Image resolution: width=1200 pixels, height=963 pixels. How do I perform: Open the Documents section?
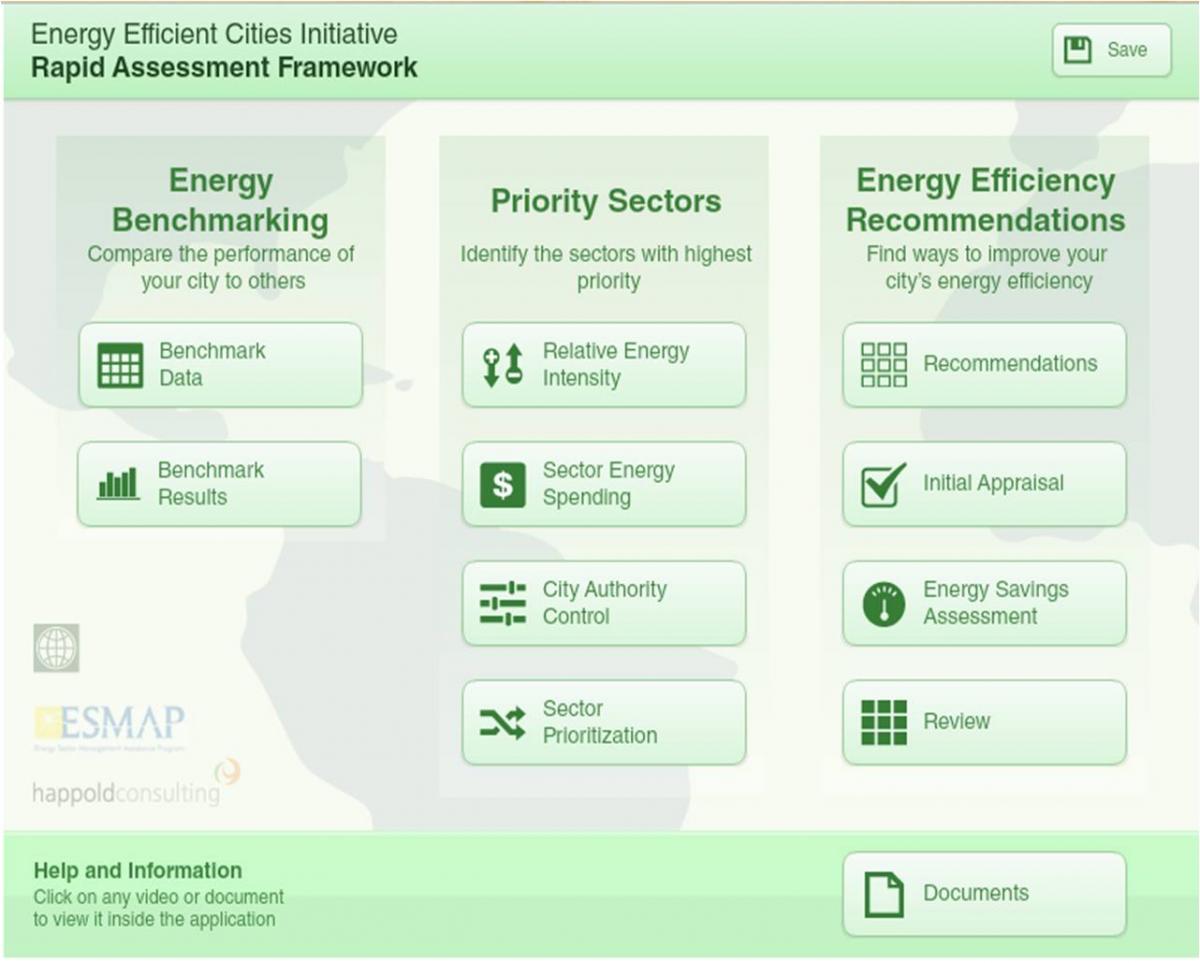[983, 892]
